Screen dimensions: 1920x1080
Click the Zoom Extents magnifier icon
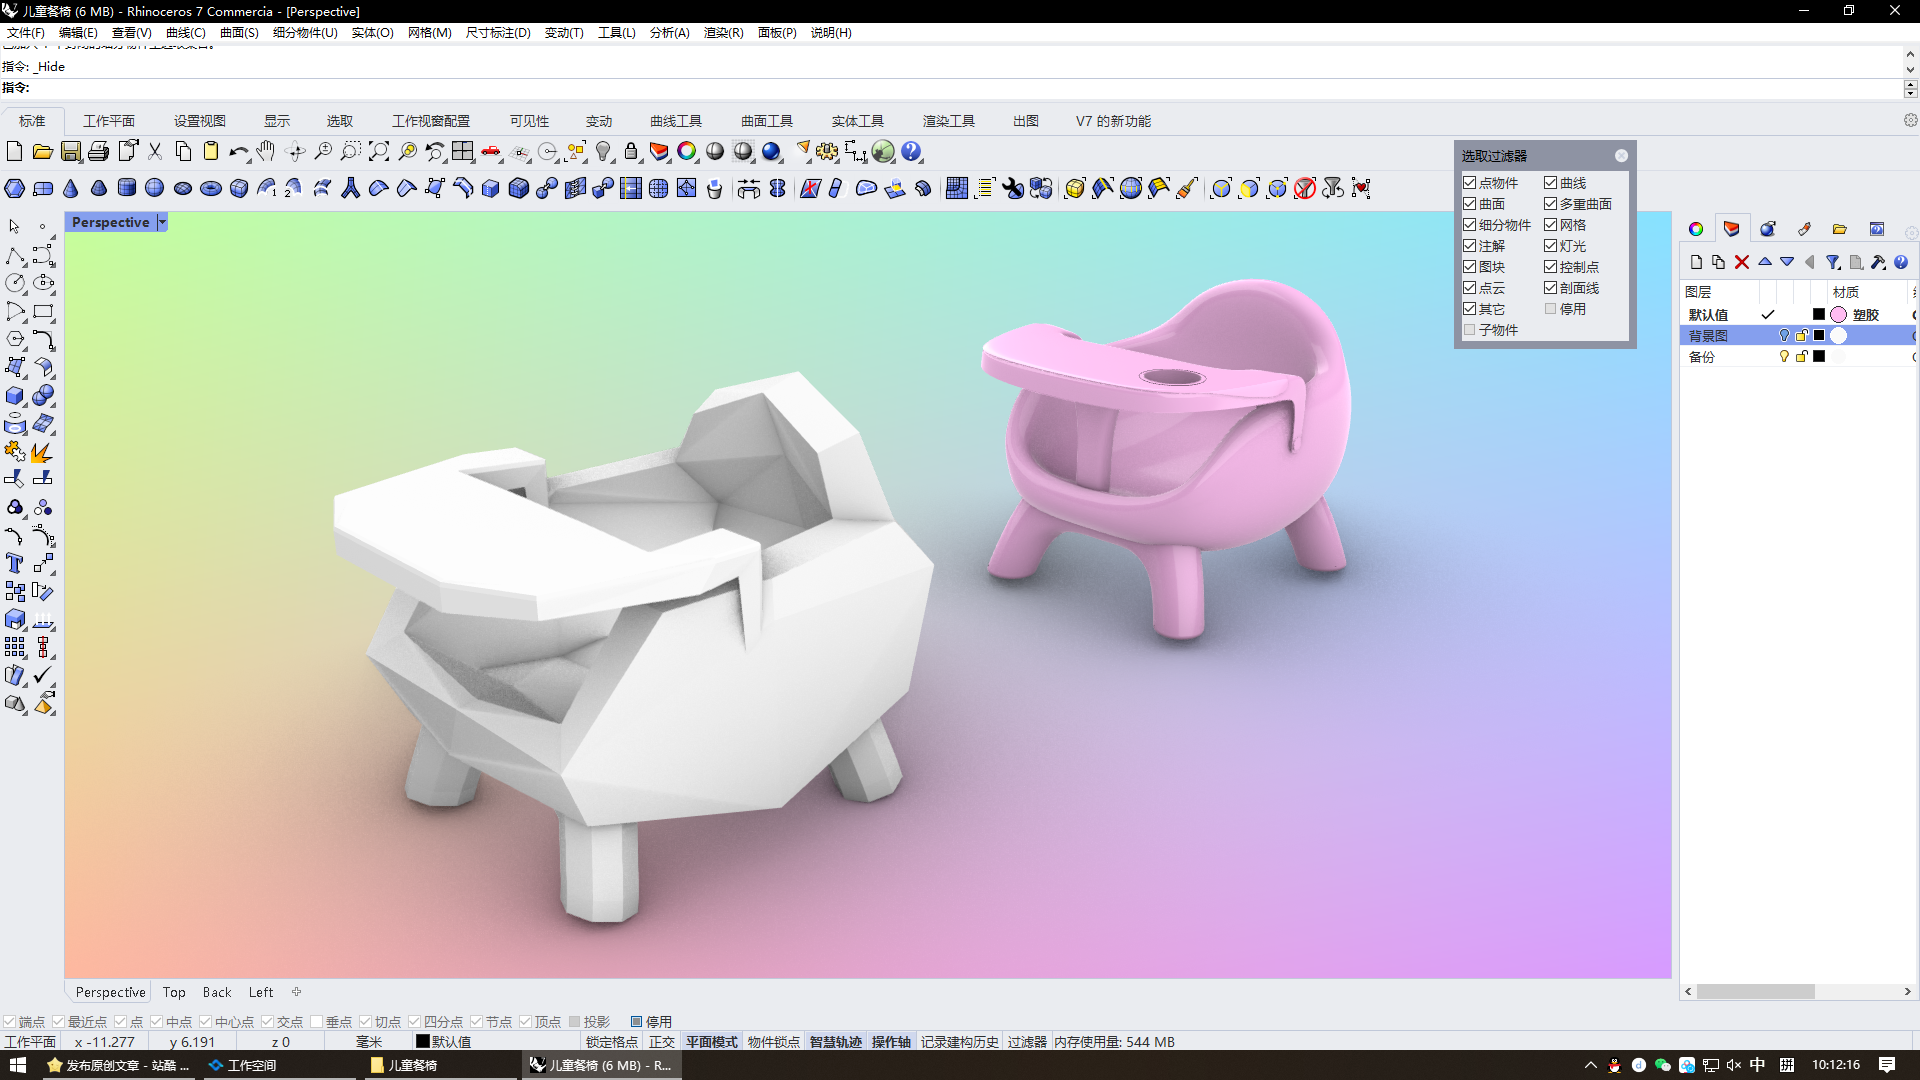378,151
